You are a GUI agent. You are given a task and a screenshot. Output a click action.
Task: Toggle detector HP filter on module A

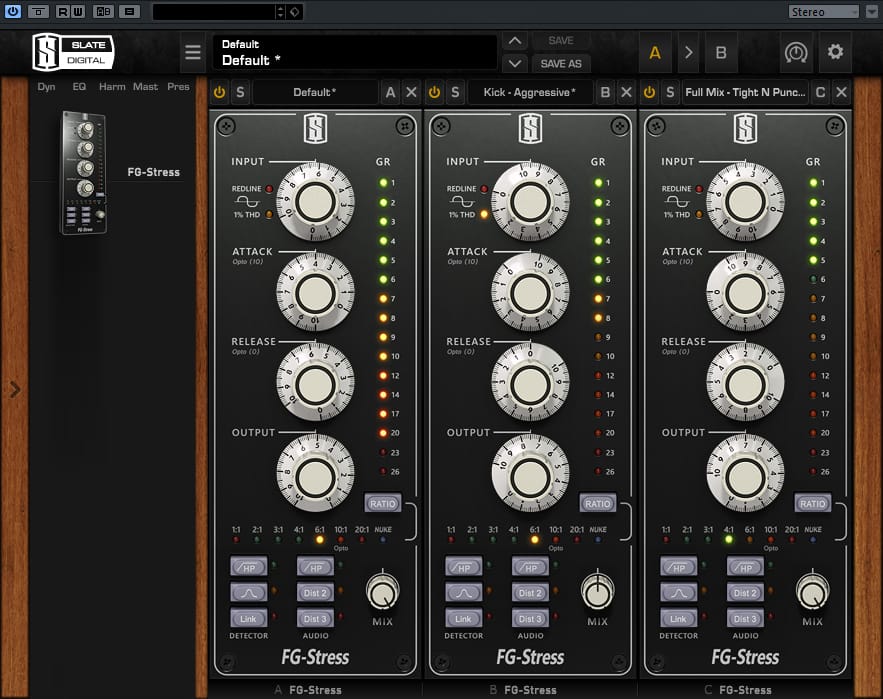click(248, 567)
